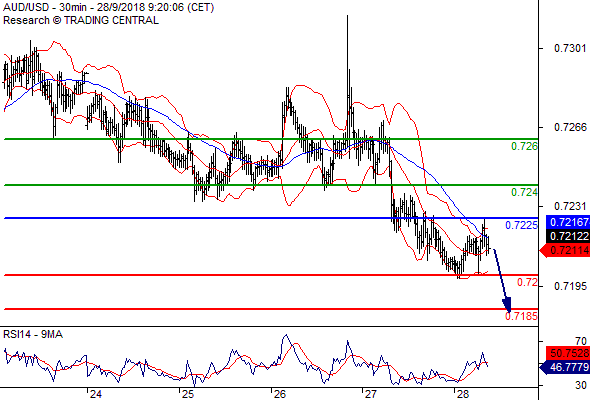Select the green 0.724 resistance level label

click(524, 192)
